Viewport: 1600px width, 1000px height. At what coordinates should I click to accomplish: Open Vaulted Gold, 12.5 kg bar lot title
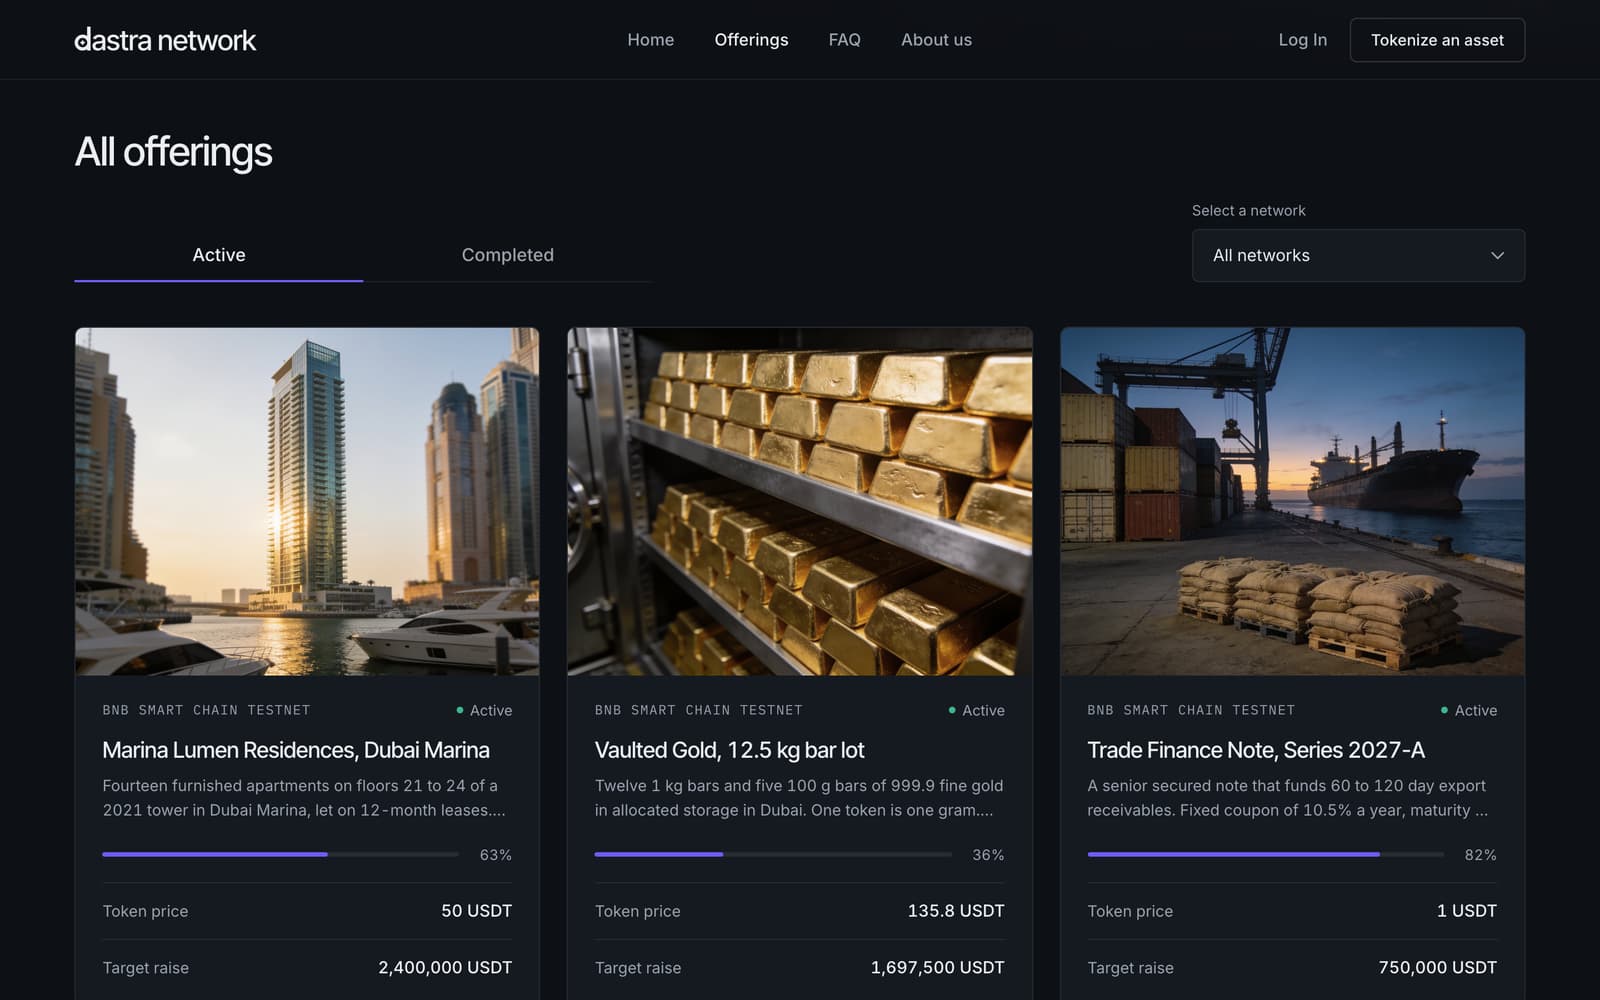click(729, 750)
